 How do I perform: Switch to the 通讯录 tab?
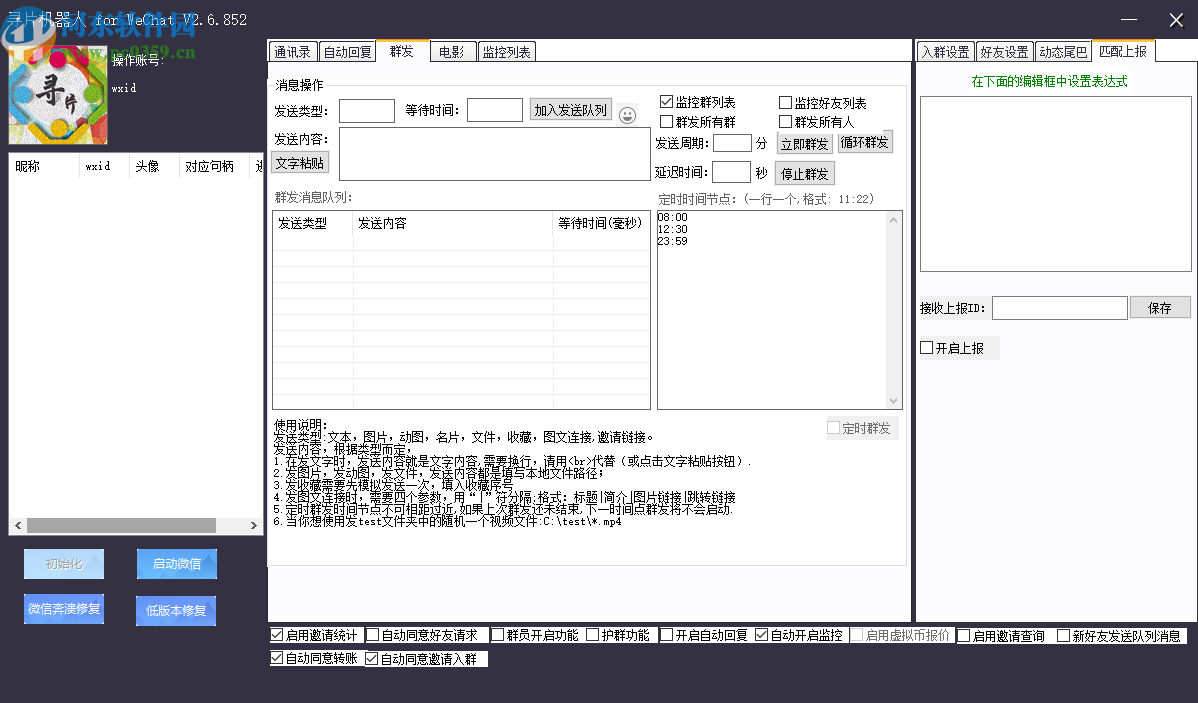(292, 50)
